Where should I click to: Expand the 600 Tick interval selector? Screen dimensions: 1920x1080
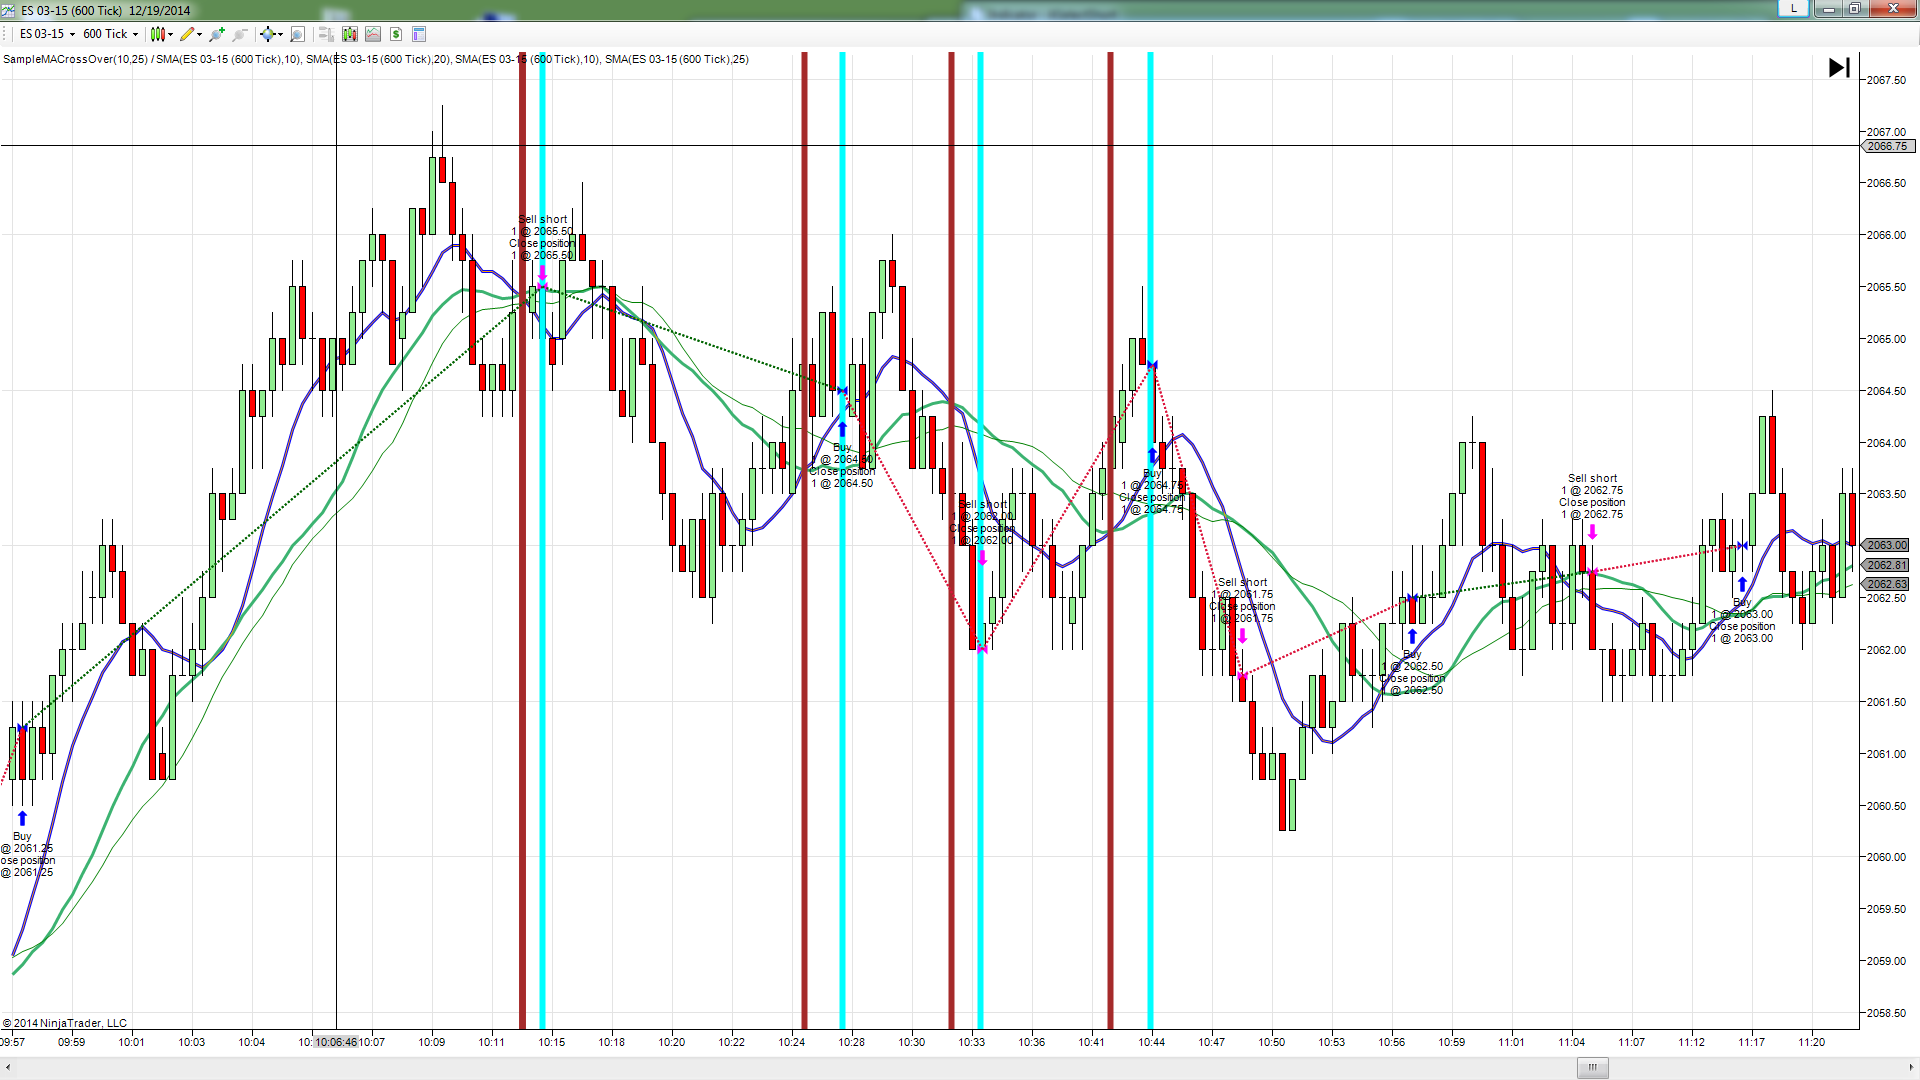click(135, 34)
